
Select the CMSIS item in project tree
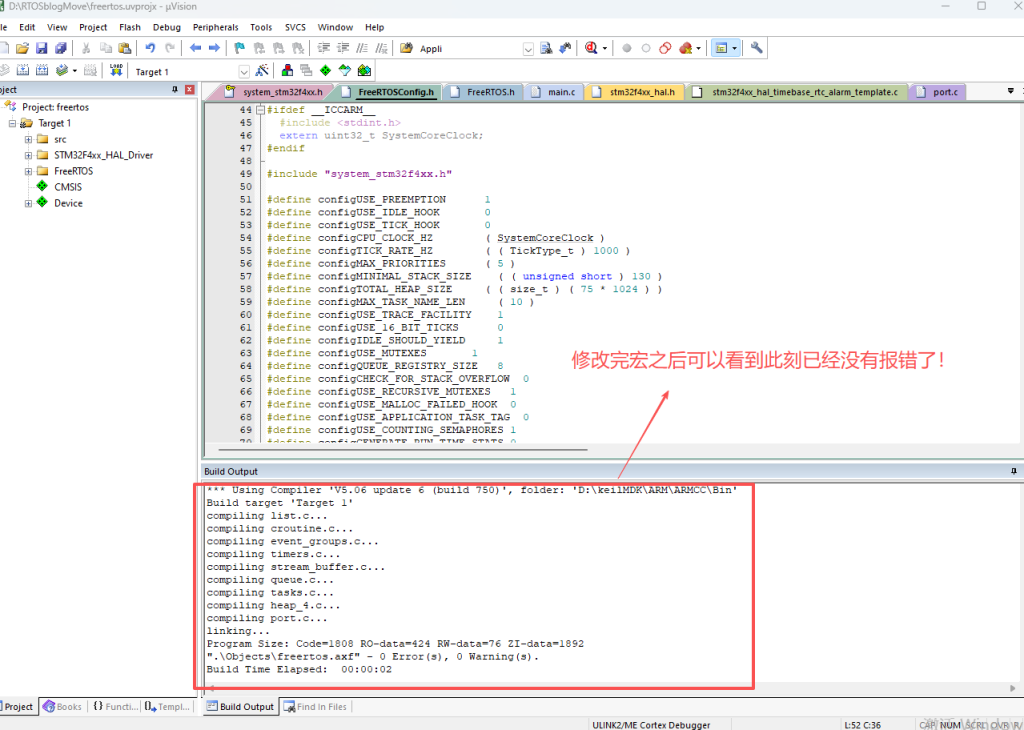68,187
